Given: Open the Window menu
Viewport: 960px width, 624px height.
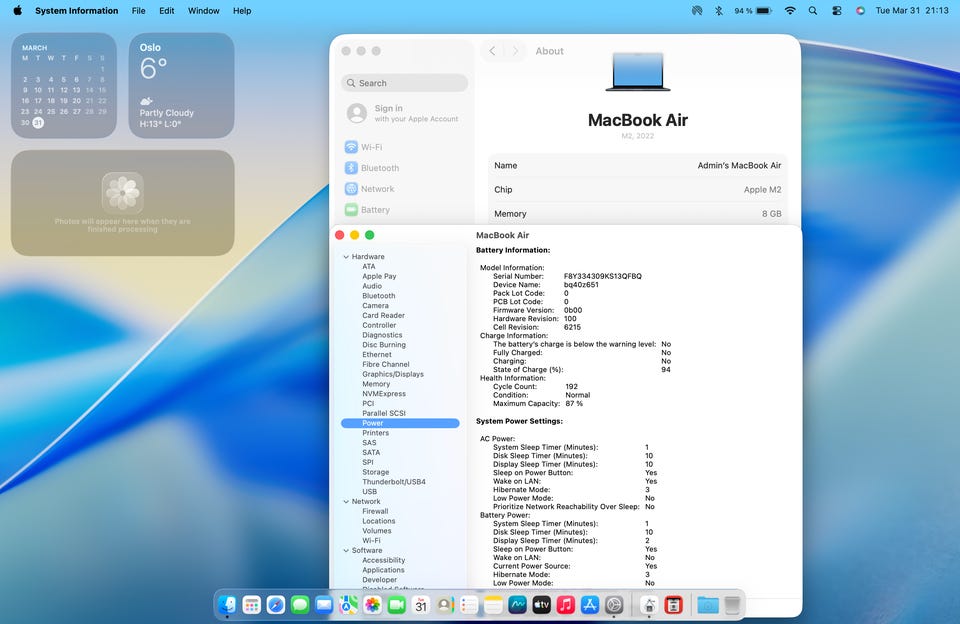Looking at the screenshot, I should [x=203, y=11].
